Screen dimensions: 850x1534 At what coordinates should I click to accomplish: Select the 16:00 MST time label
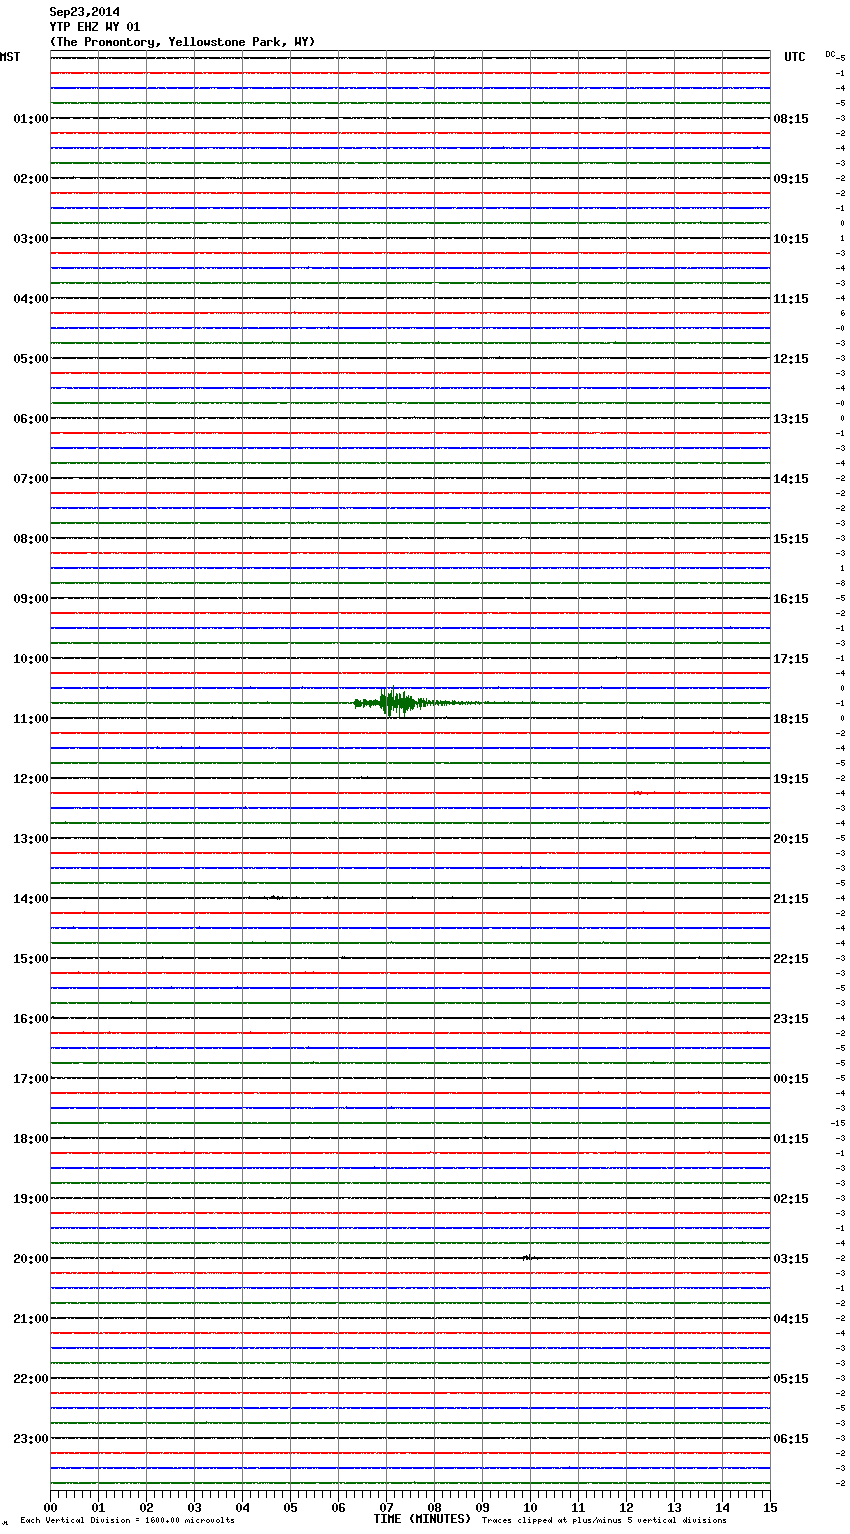(31, 1019)
